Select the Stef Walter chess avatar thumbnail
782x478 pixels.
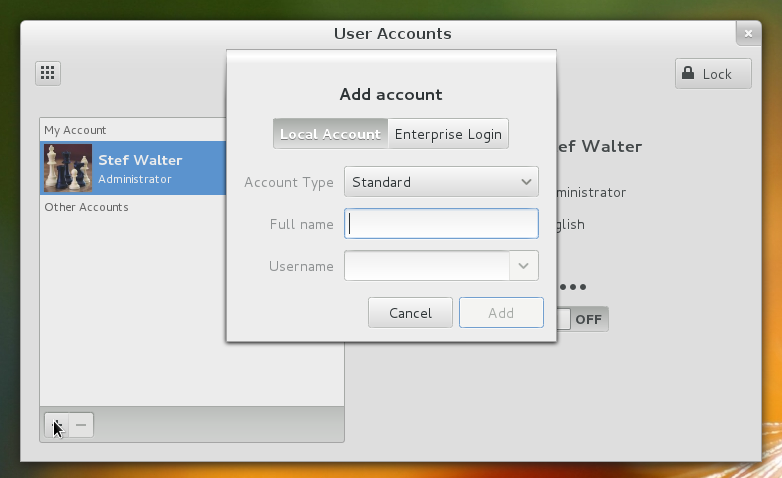(x=68, y=168)
